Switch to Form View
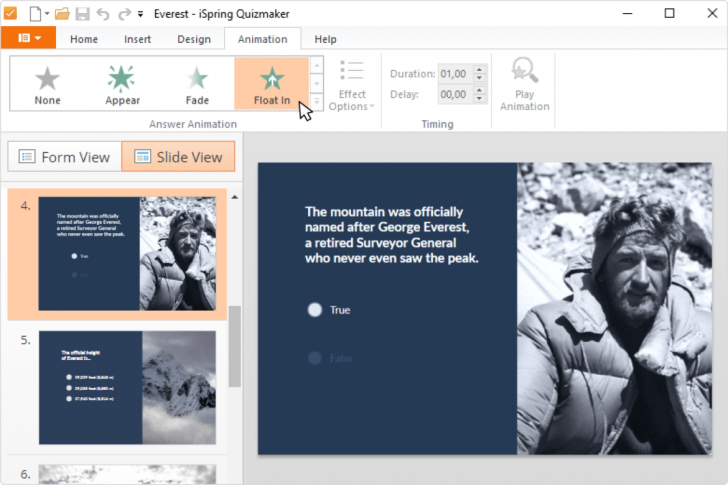 click(x=65, y=157)
